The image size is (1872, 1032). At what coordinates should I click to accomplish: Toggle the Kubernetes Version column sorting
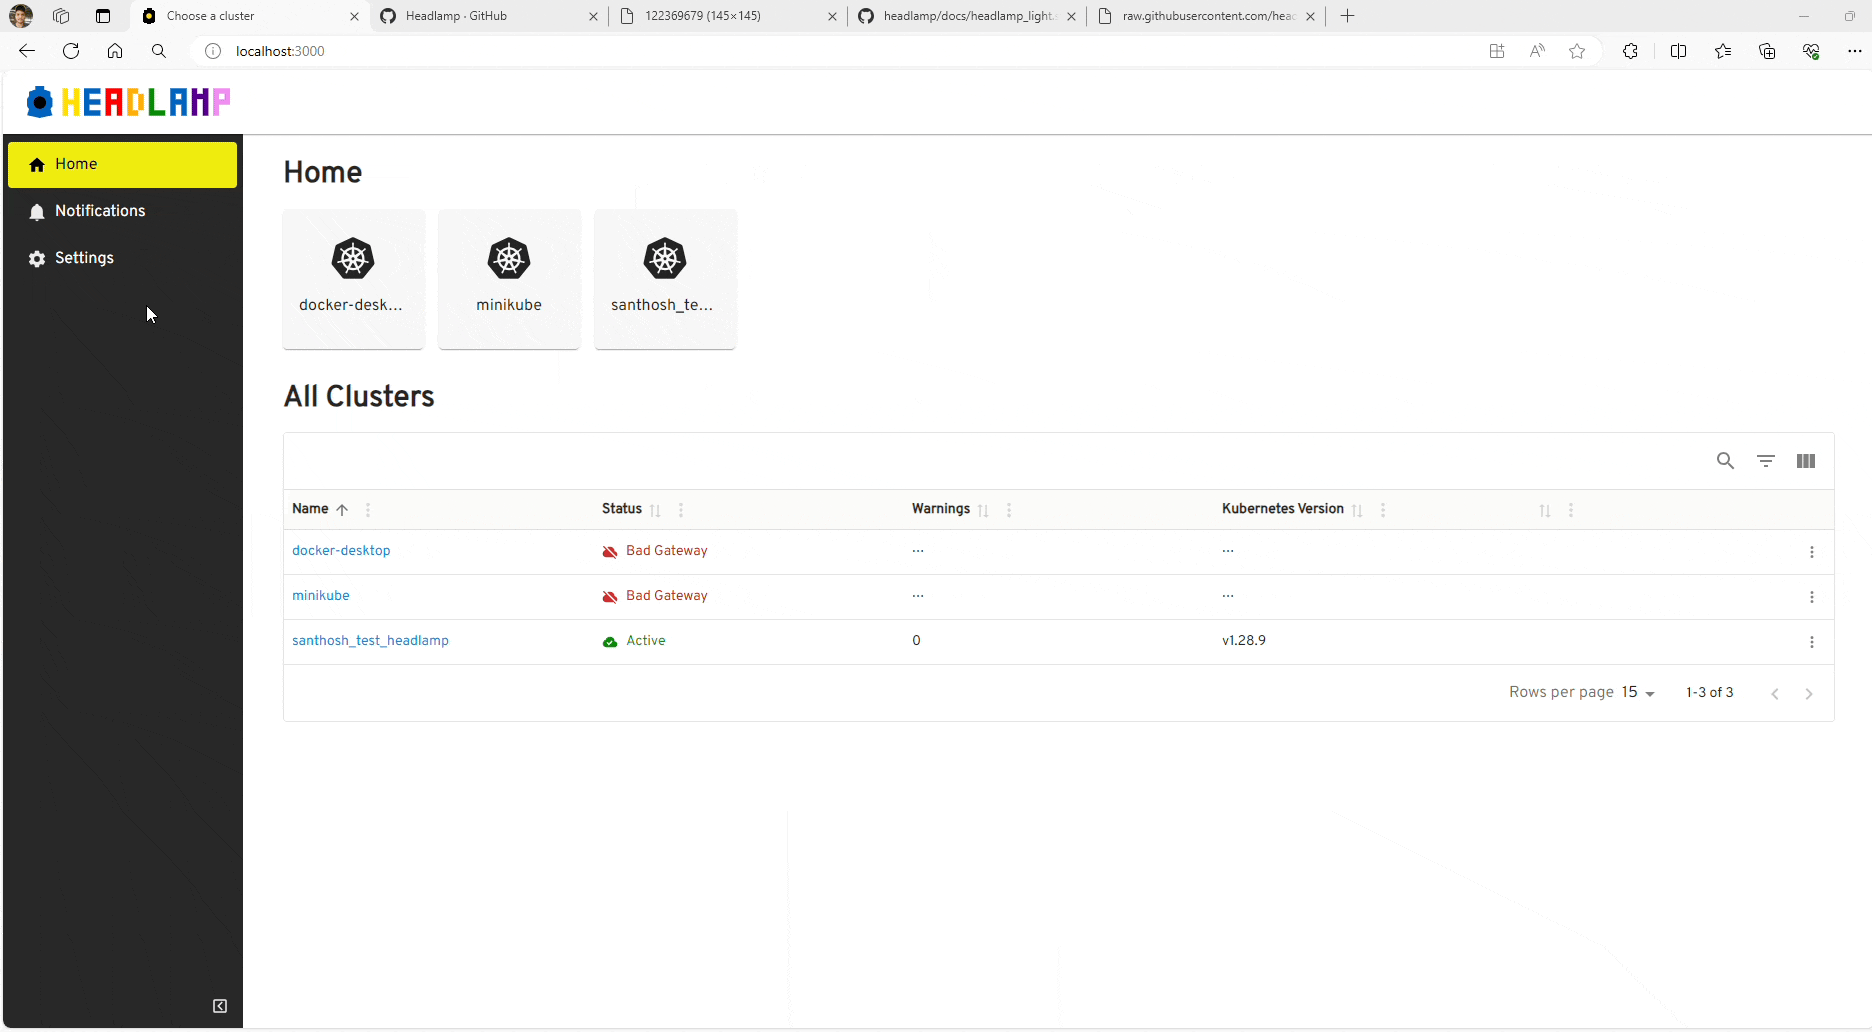1357,510
